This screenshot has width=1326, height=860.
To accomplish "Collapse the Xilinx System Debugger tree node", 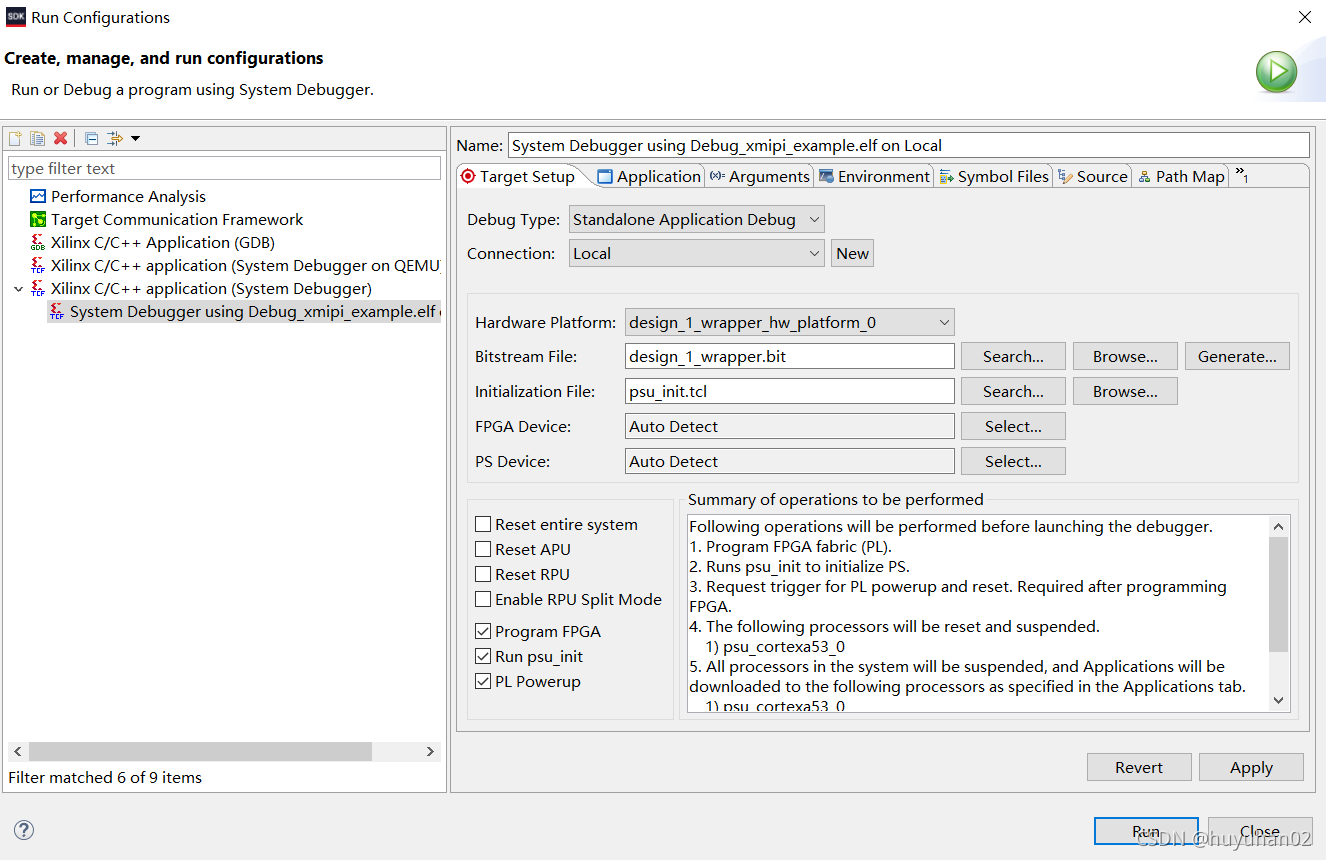I will (18, 289).
